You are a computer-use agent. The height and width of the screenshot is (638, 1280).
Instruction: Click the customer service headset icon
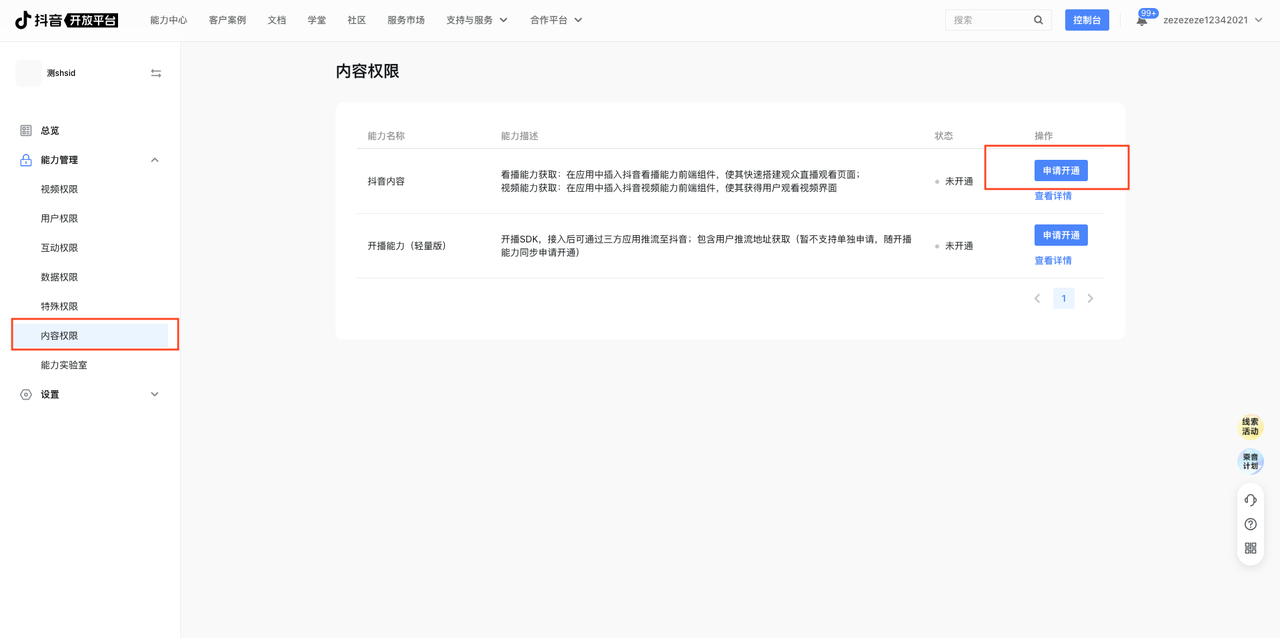click(1250, 500)
